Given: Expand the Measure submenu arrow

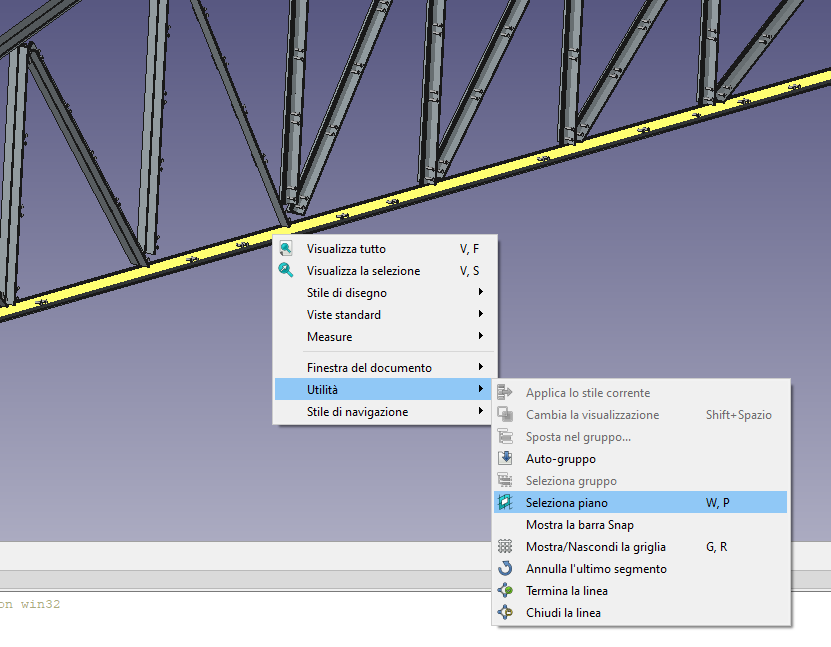Looking at the screenshot, I should (481, 336).
